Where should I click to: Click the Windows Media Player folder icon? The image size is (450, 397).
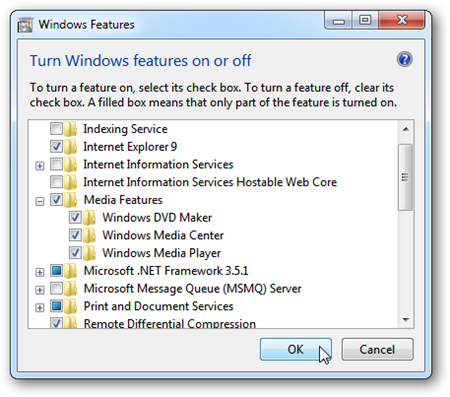click(89, 253)
